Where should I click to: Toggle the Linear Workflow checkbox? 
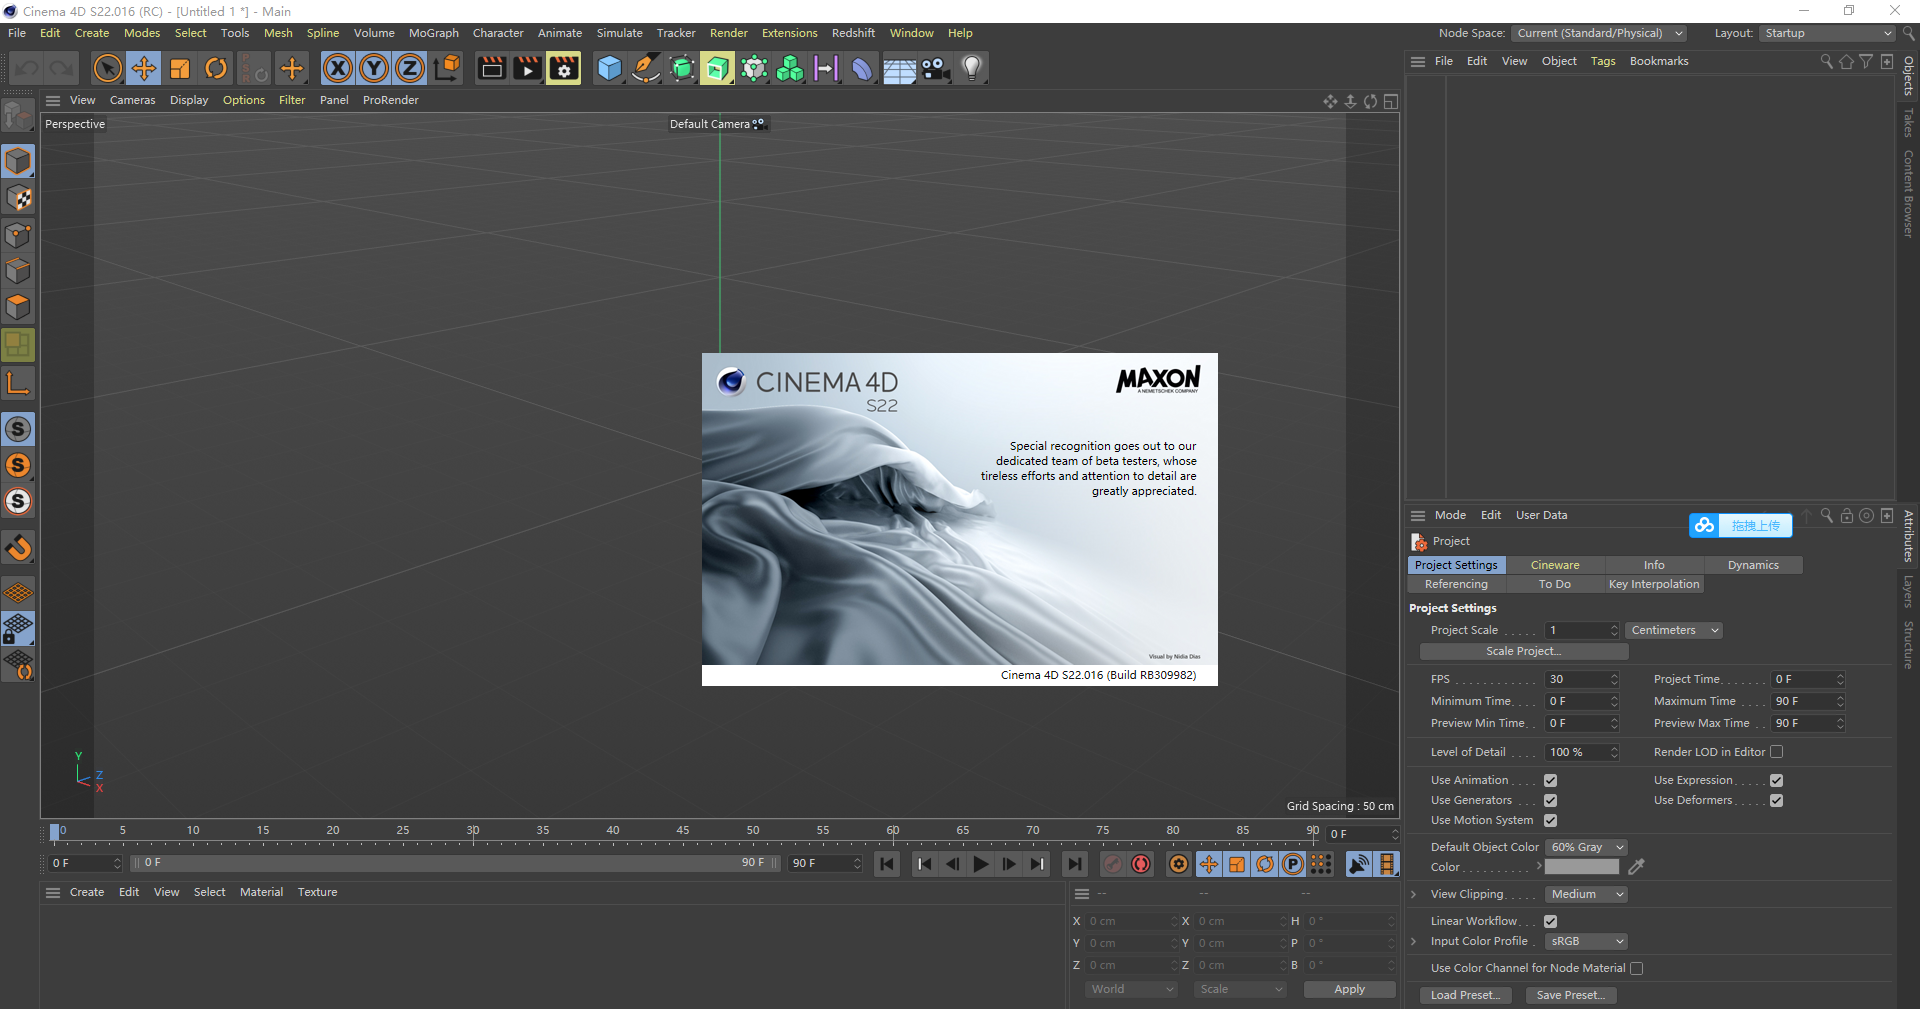click(1550, 921)
